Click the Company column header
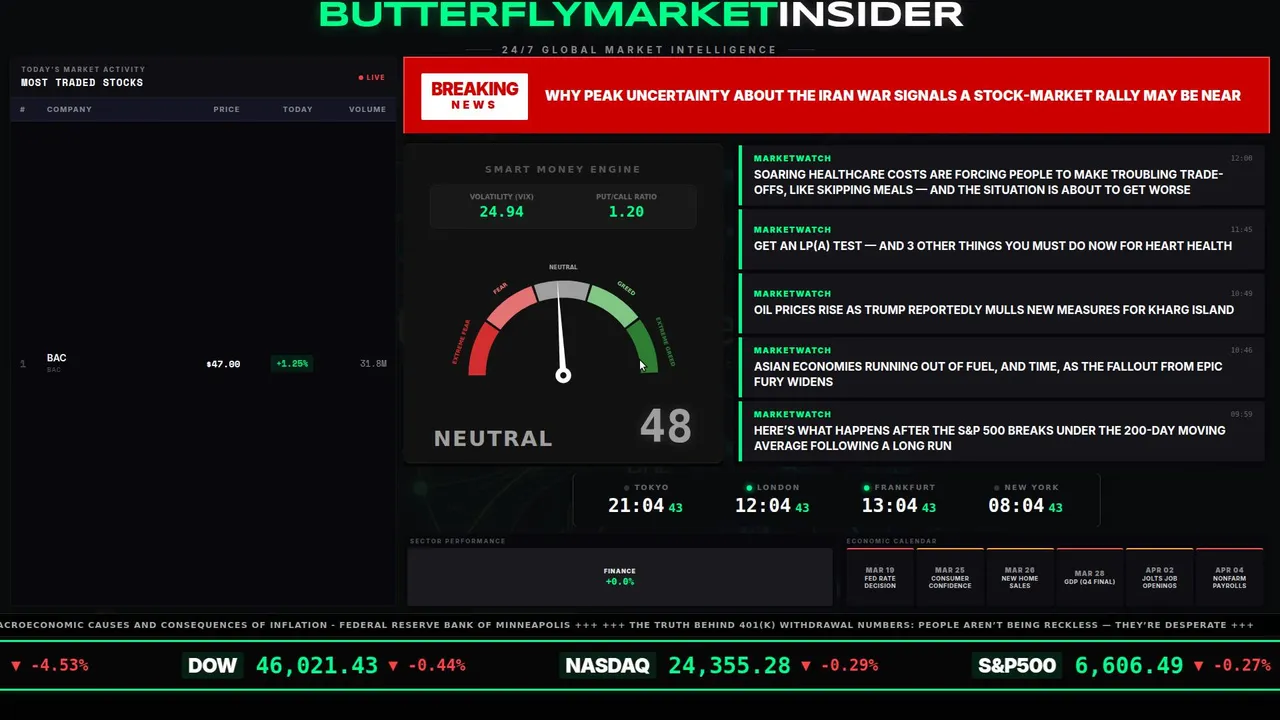 (69, 109)
